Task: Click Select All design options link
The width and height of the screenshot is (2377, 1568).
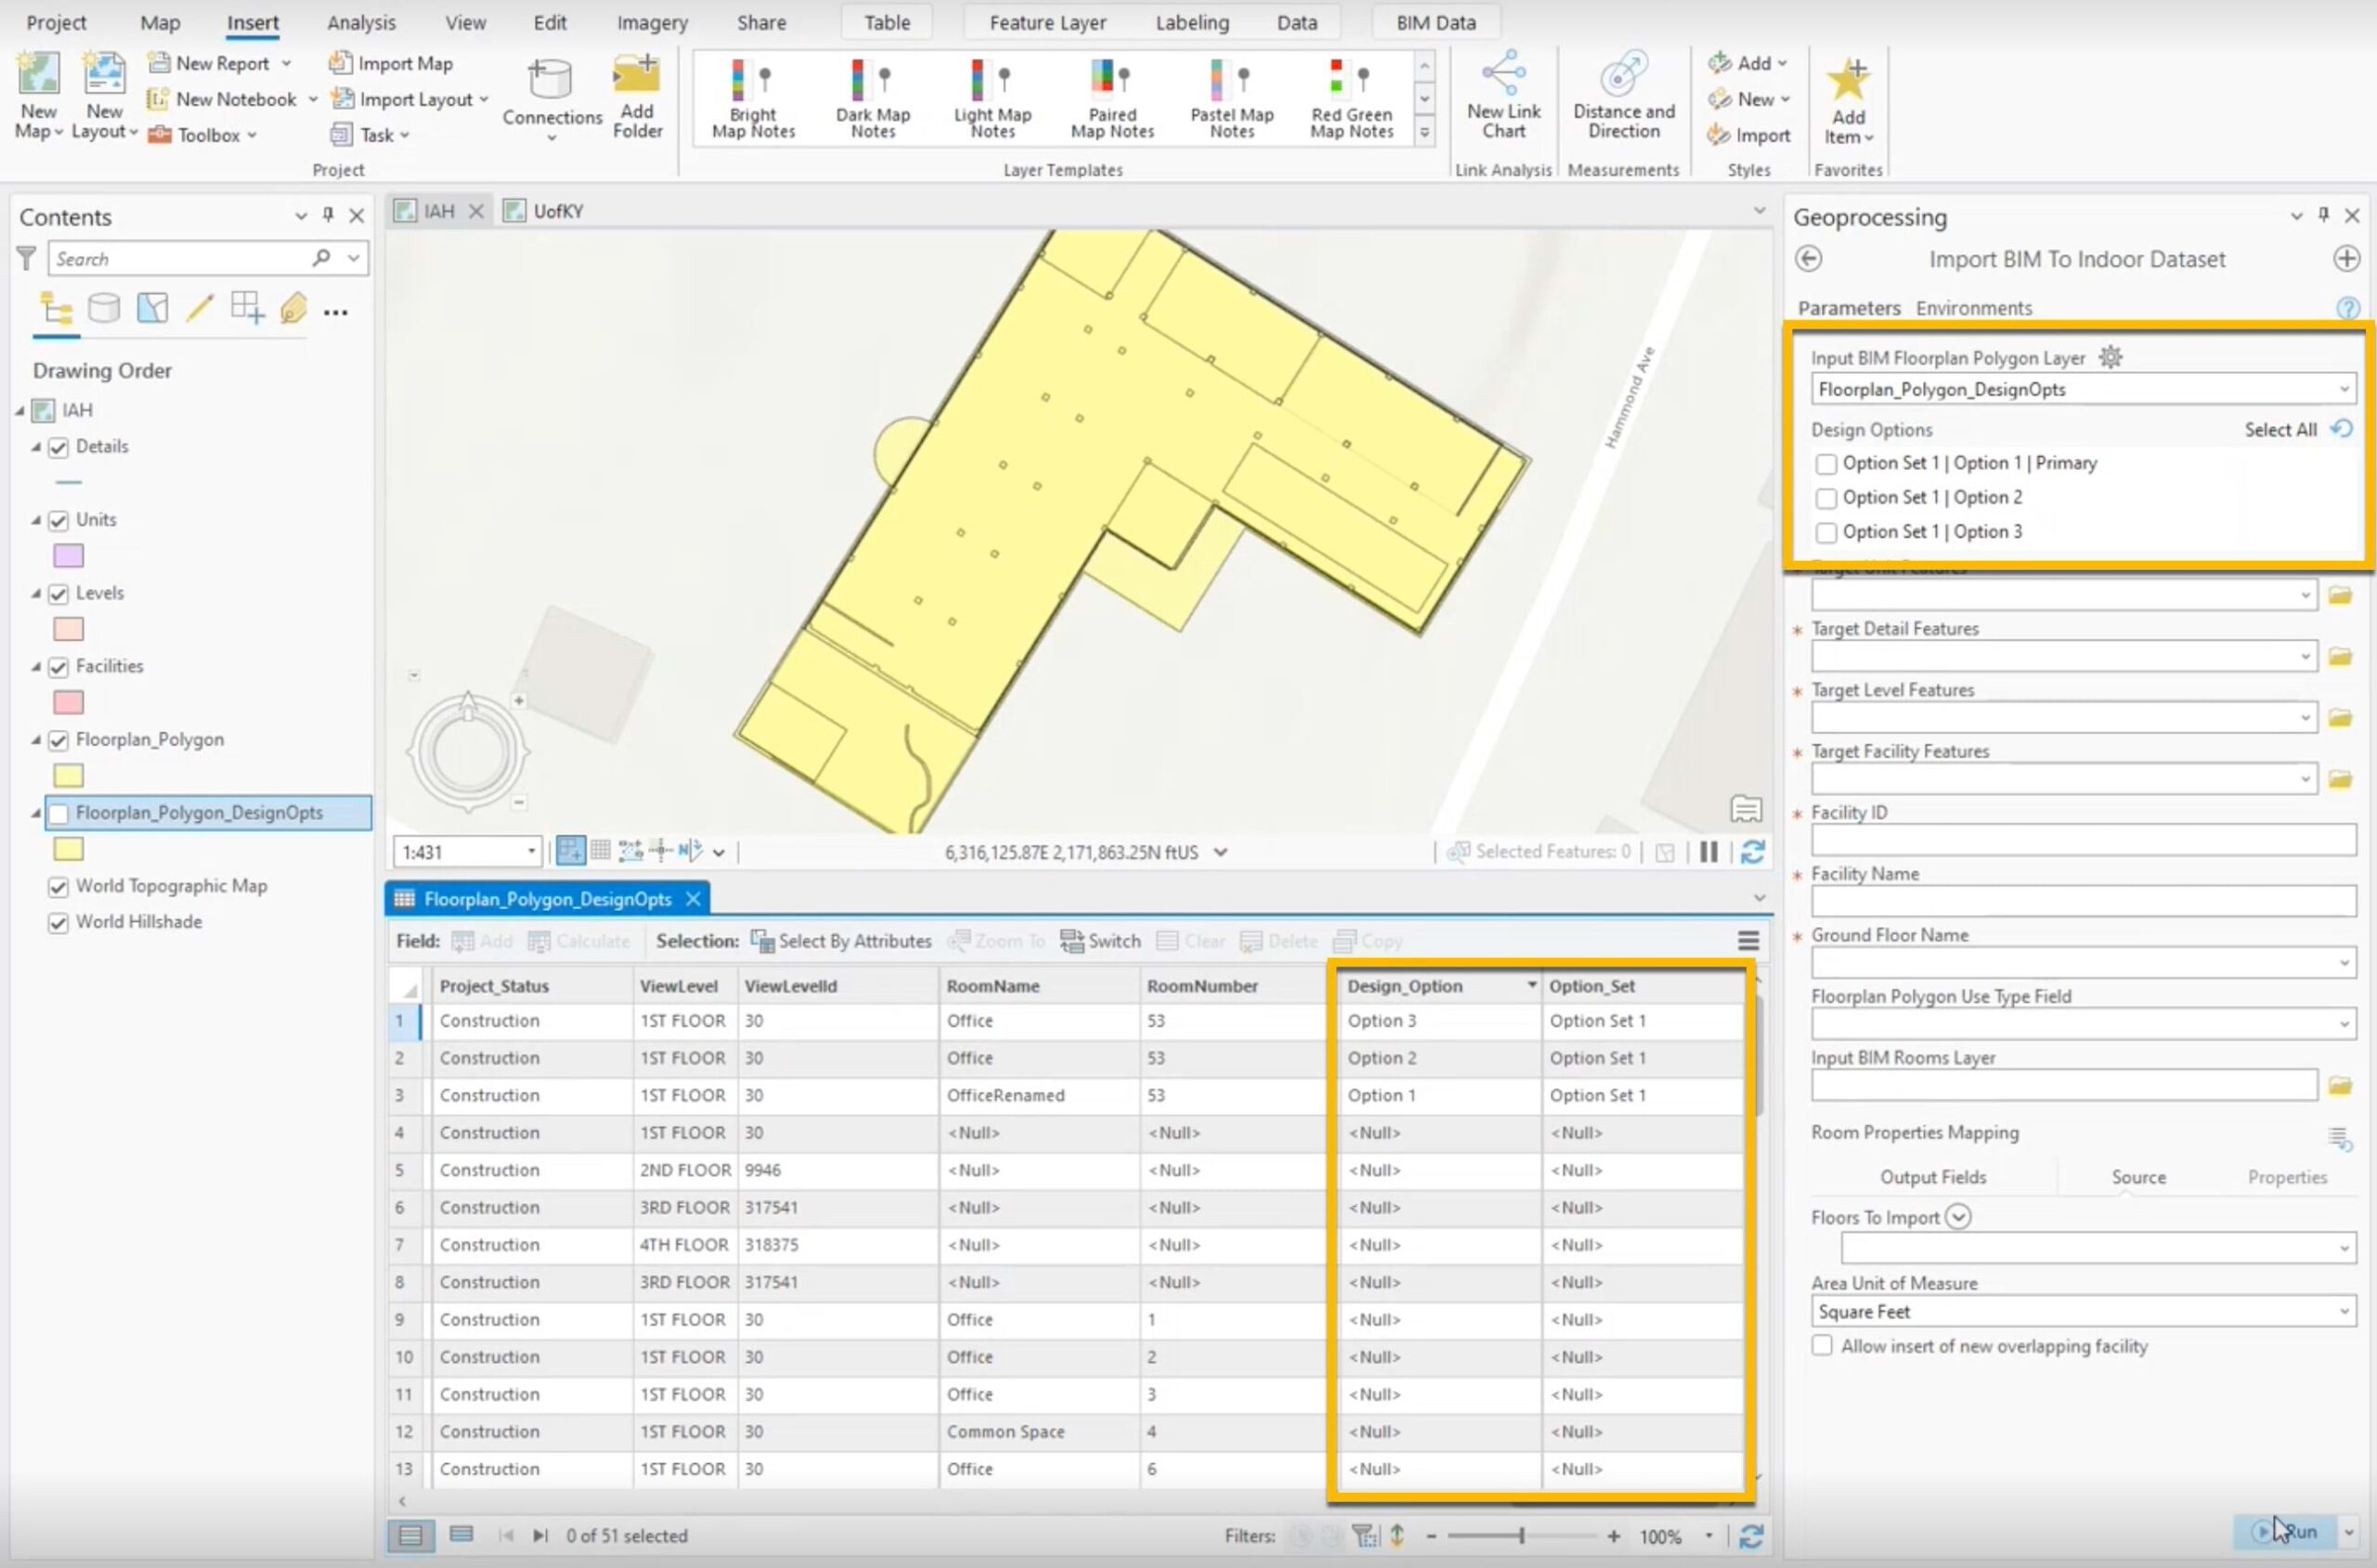Action: (x=2279, y=430)
